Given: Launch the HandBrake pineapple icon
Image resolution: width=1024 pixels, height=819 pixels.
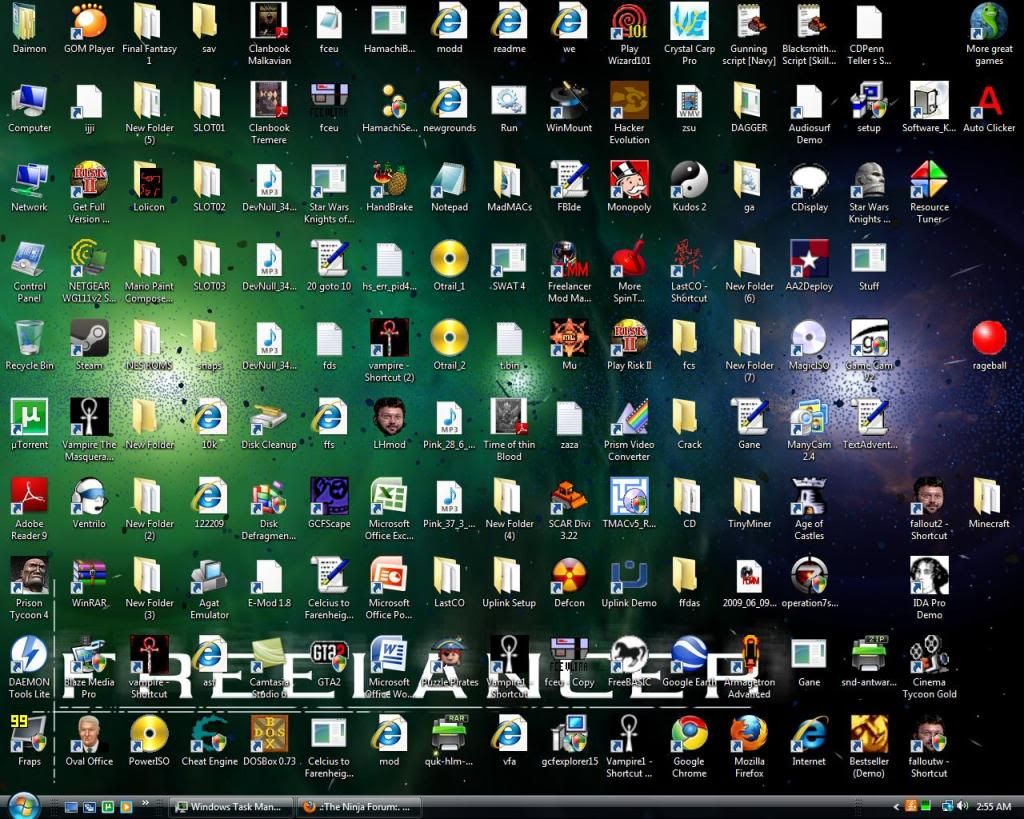Looking at the screenshot, I should pos(389,180).
